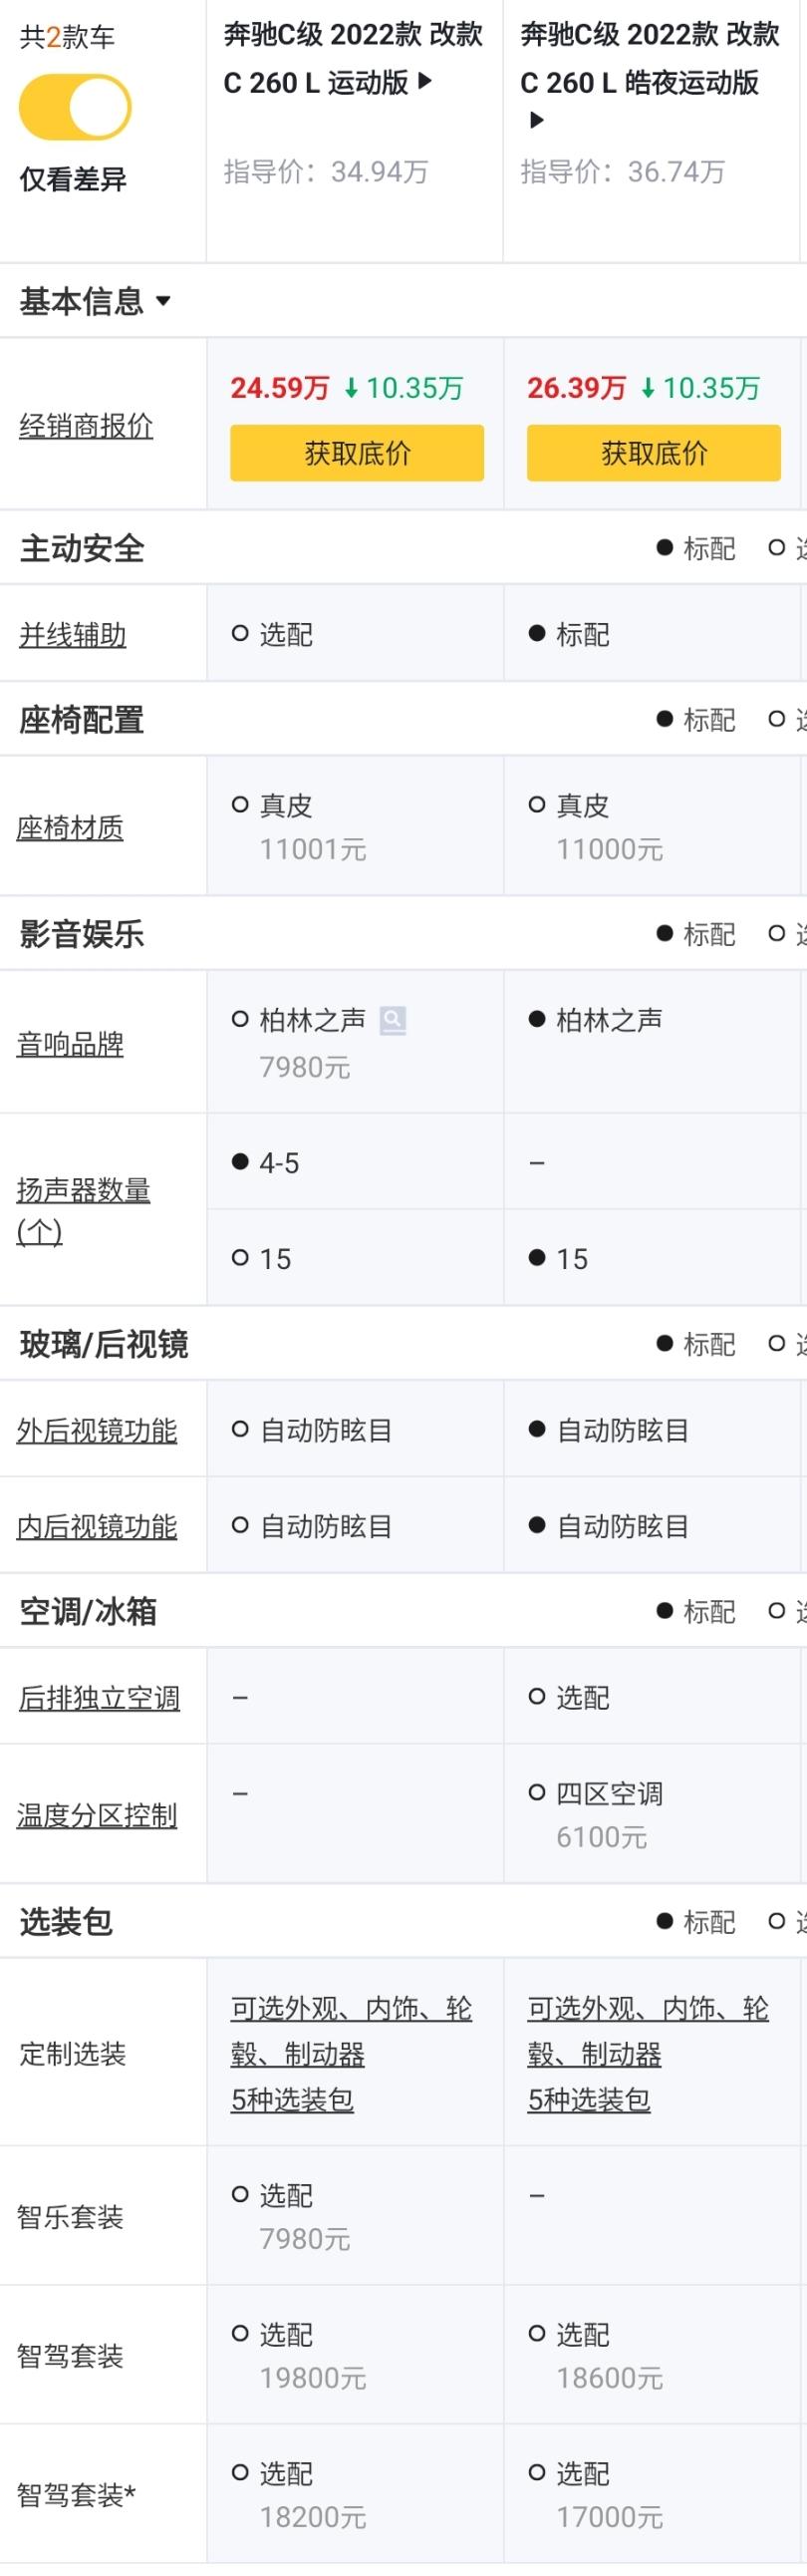
Task: Click magnifier icon beside 柏林之声
Action: point(393,1020)
